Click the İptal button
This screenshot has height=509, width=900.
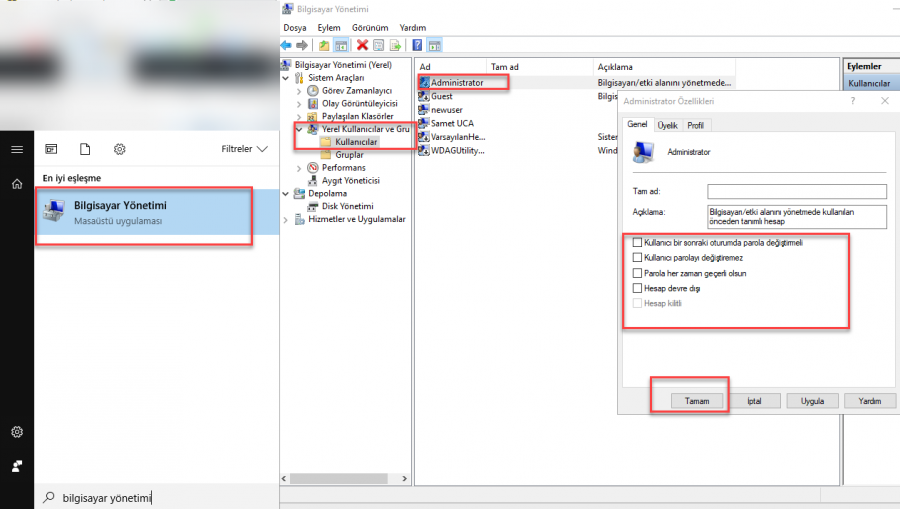[x=754, y=401]
